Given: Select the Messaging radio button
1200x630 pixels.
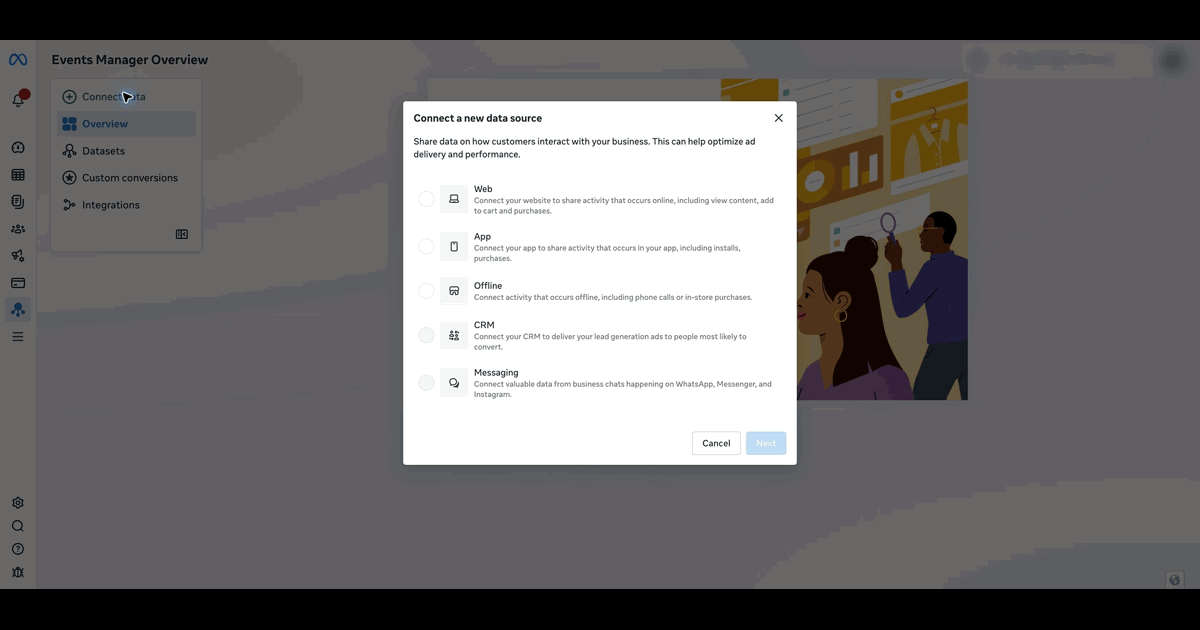Looking at the screenshot, I should pos(426,383).
